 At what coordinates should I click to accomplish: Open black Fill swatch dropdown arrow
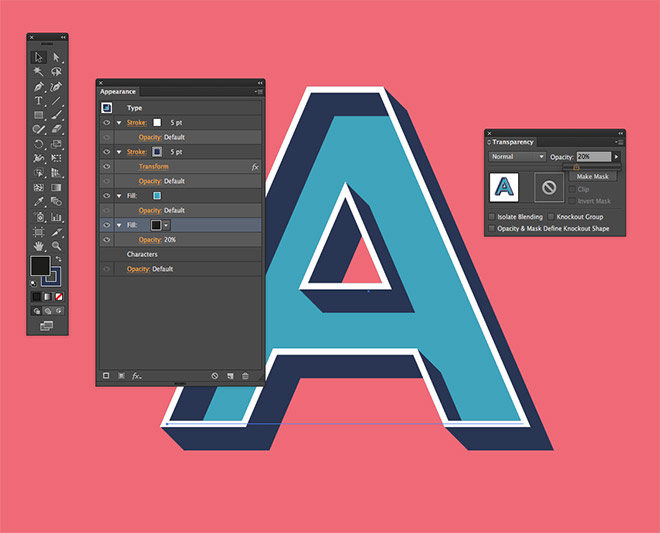click(166, 225)
